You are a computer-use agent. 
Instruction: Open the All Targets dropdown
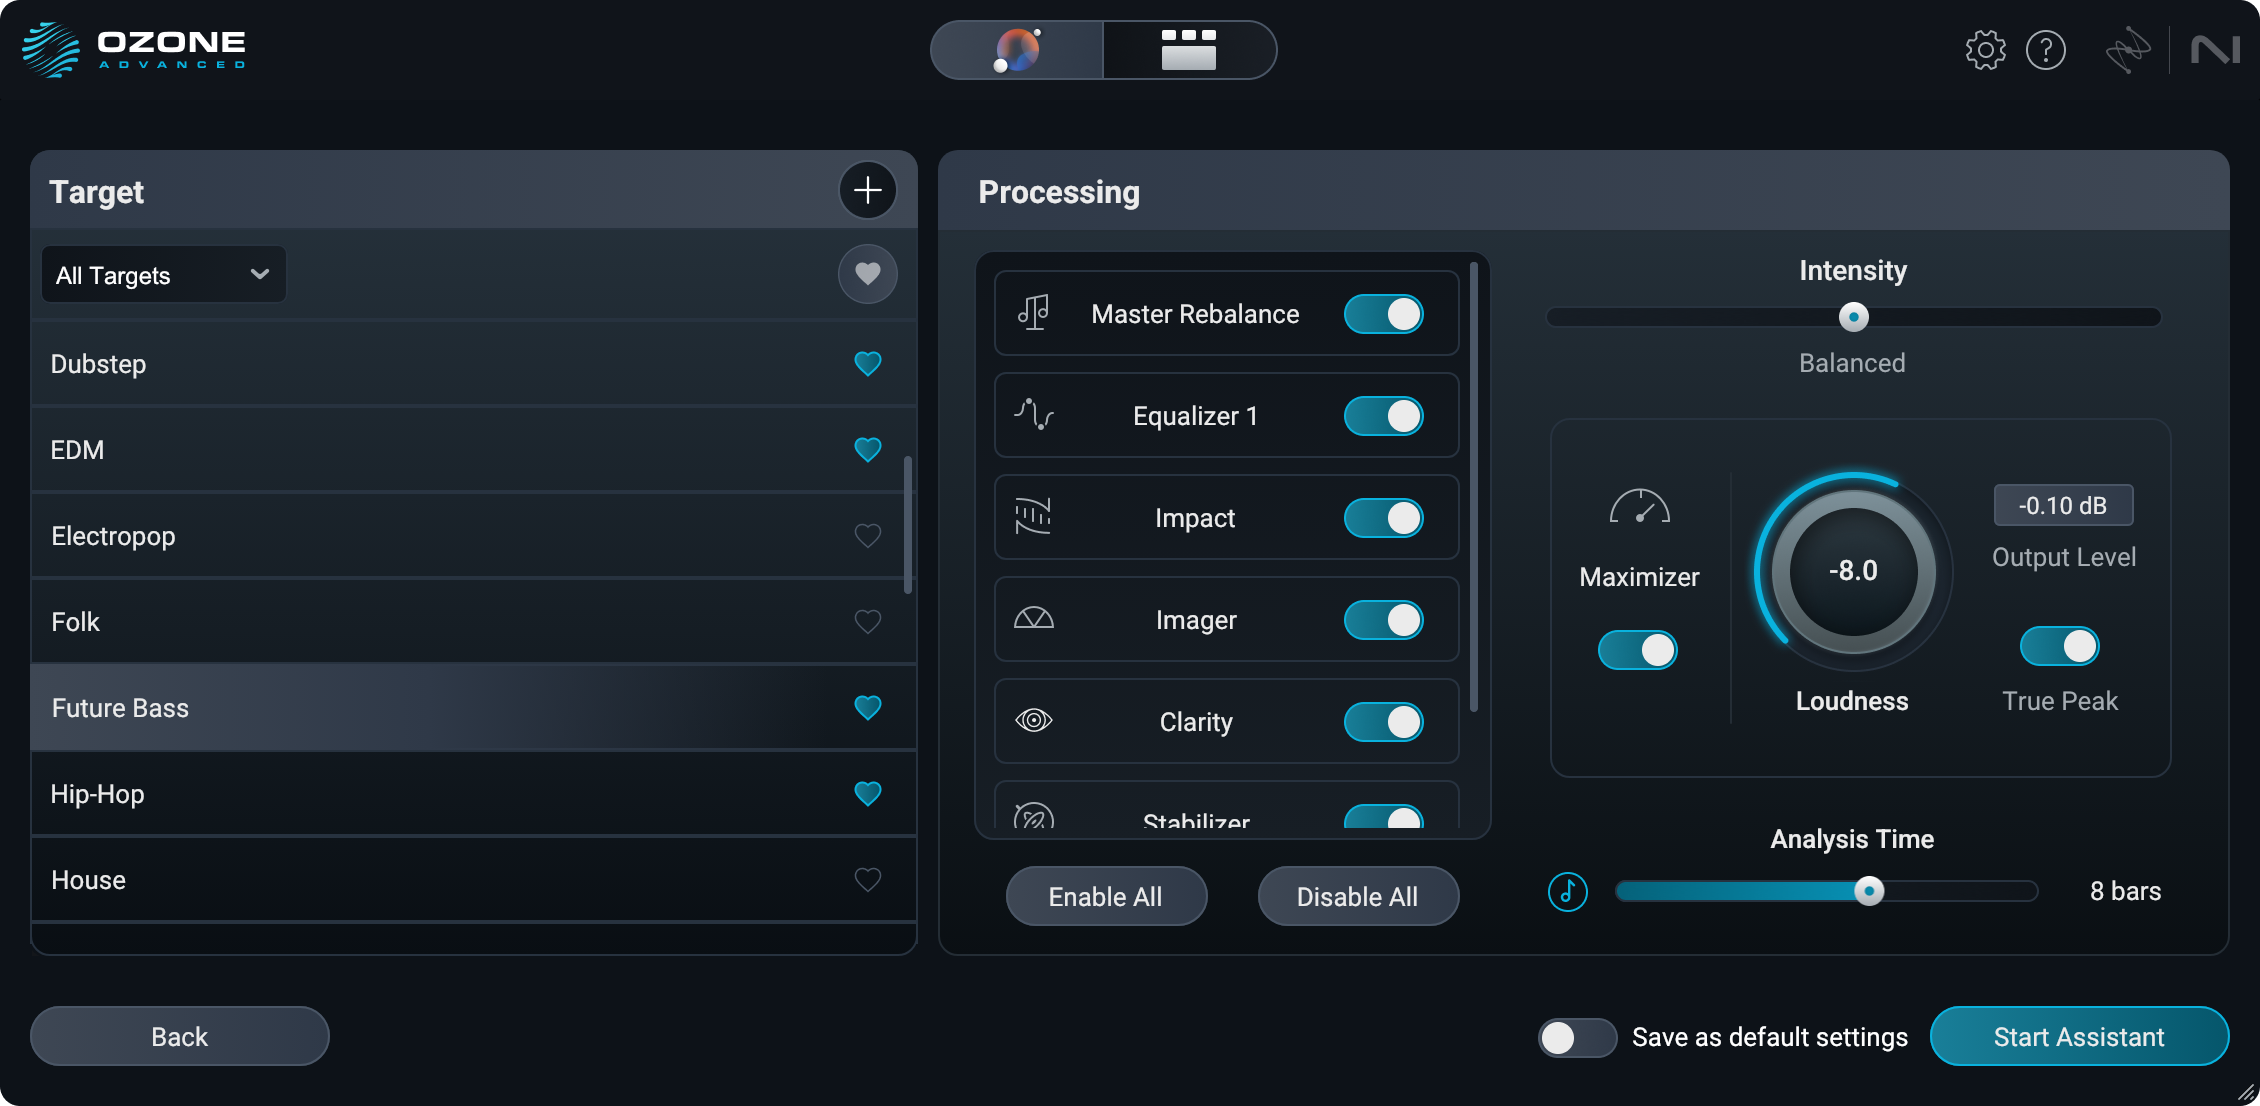[x=163, y=275]
